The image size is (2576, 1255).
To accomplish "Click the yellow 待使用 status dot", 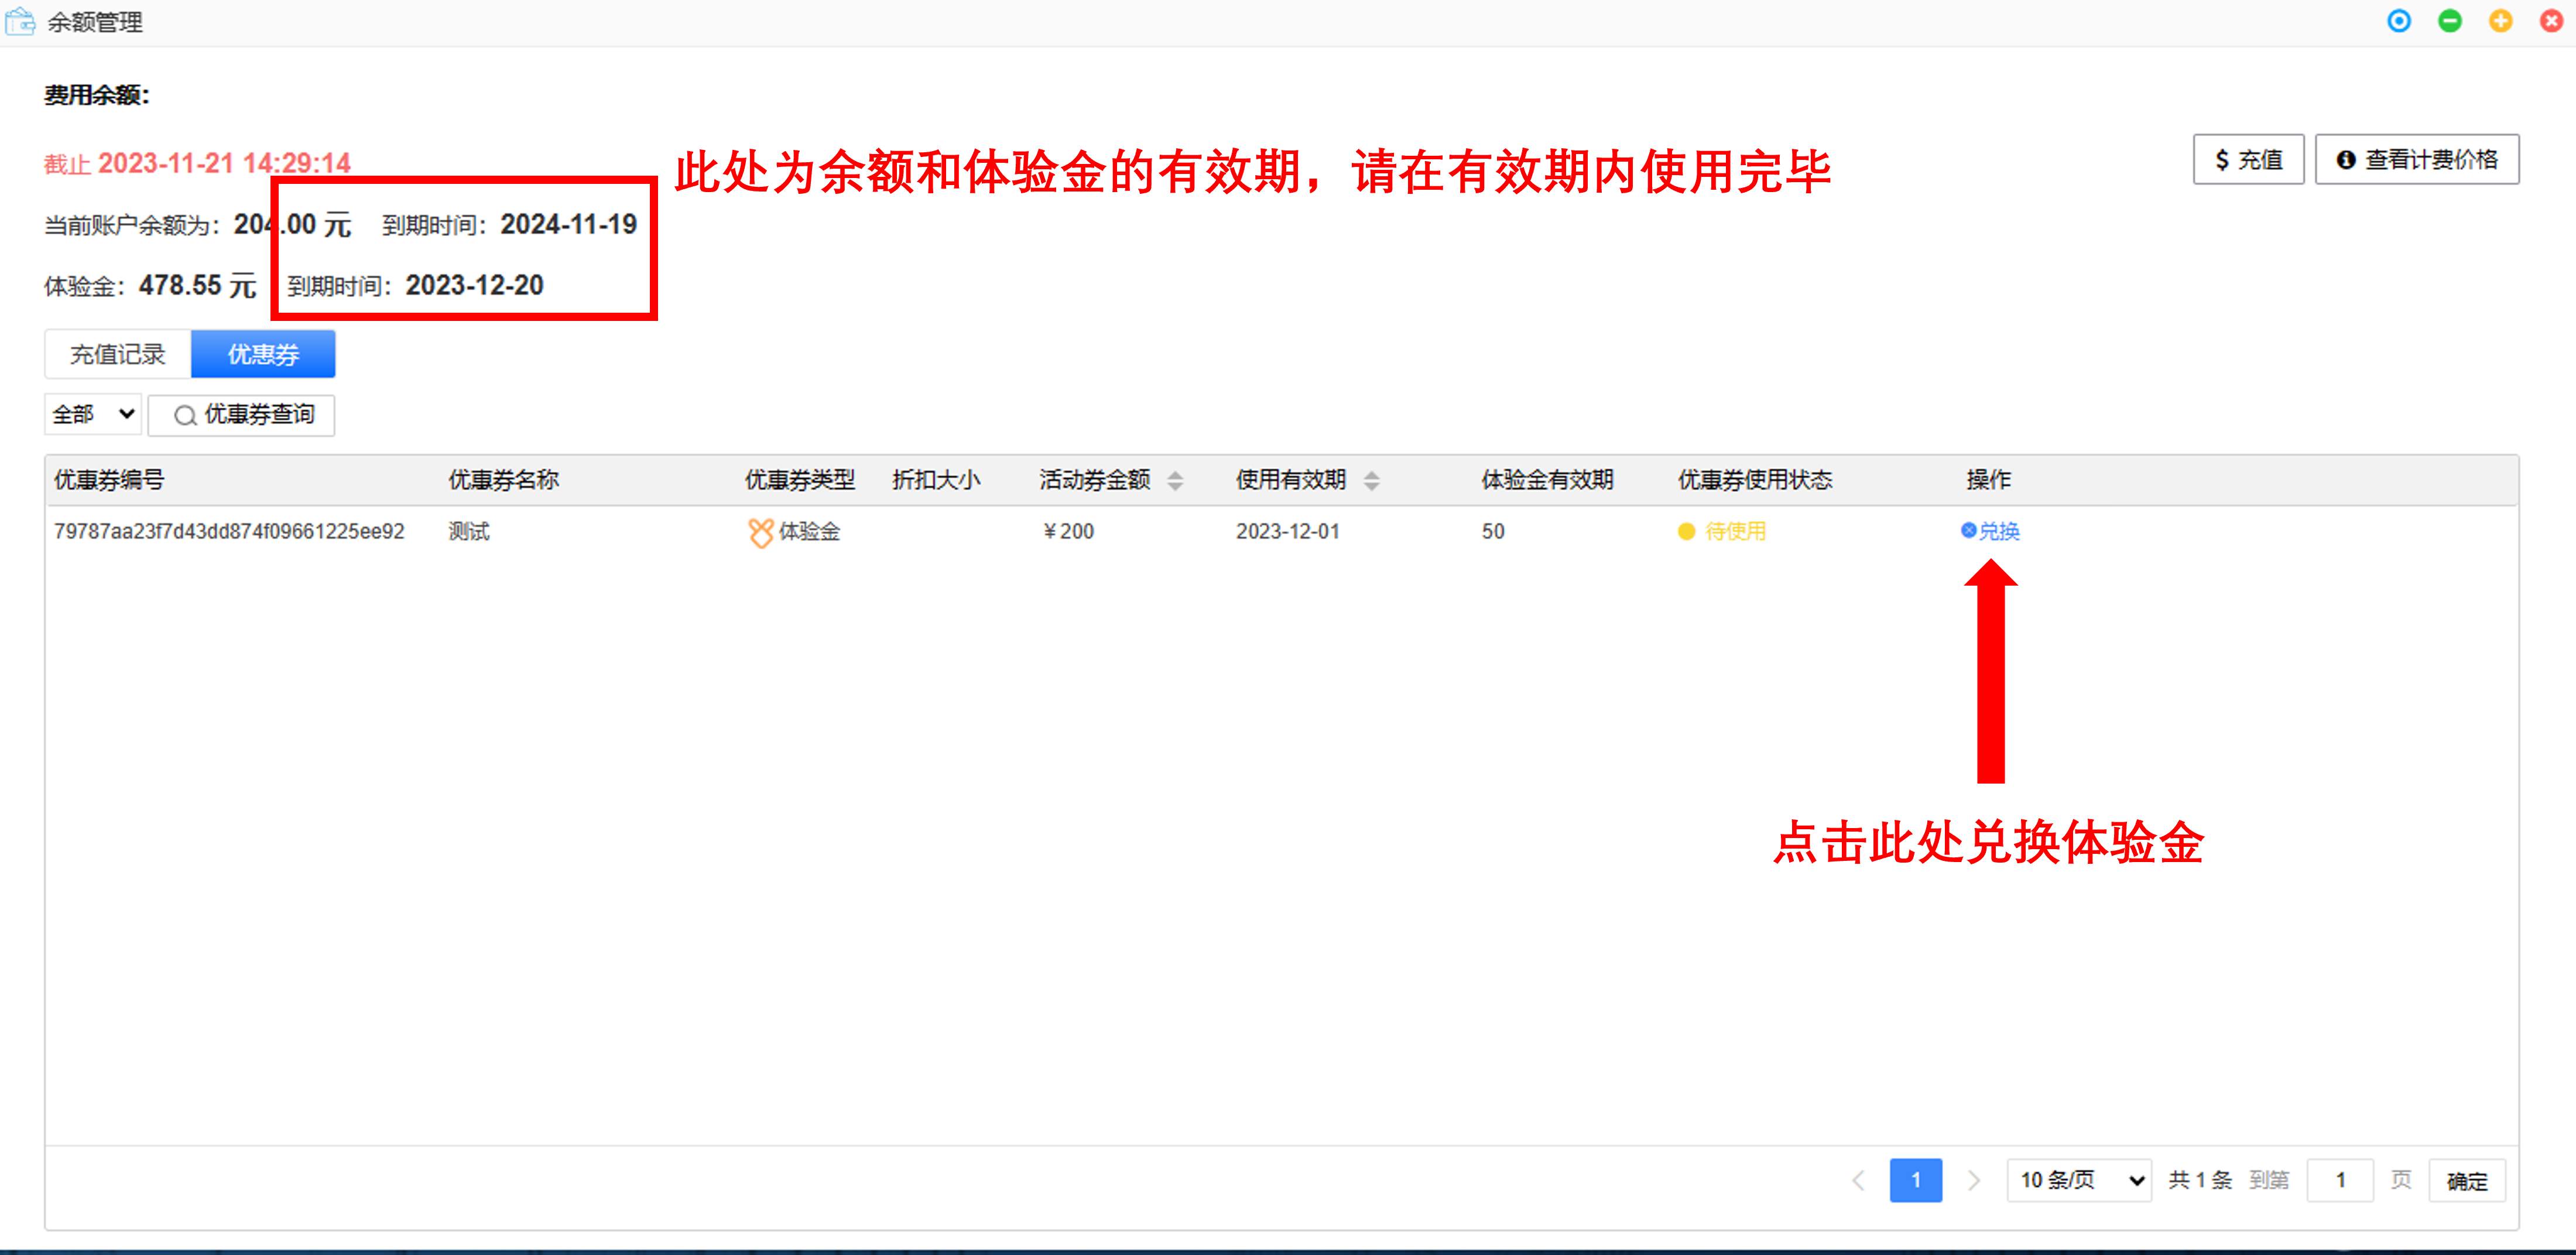I will 1686,531.
